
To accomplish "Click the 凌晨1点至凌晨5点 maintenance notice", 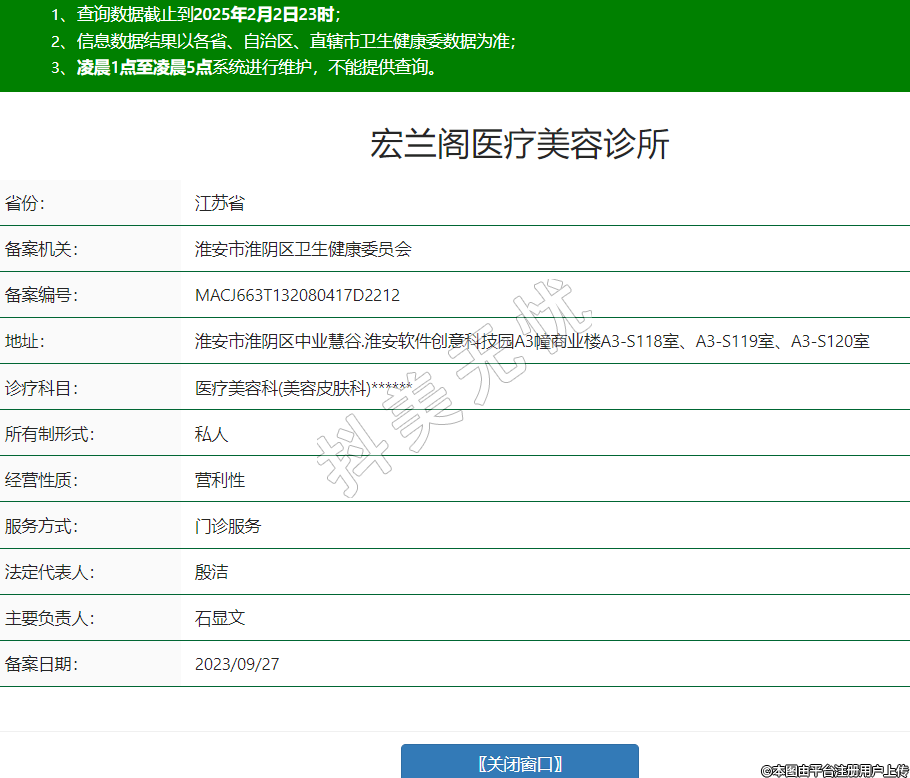I will tap(257, 68).
